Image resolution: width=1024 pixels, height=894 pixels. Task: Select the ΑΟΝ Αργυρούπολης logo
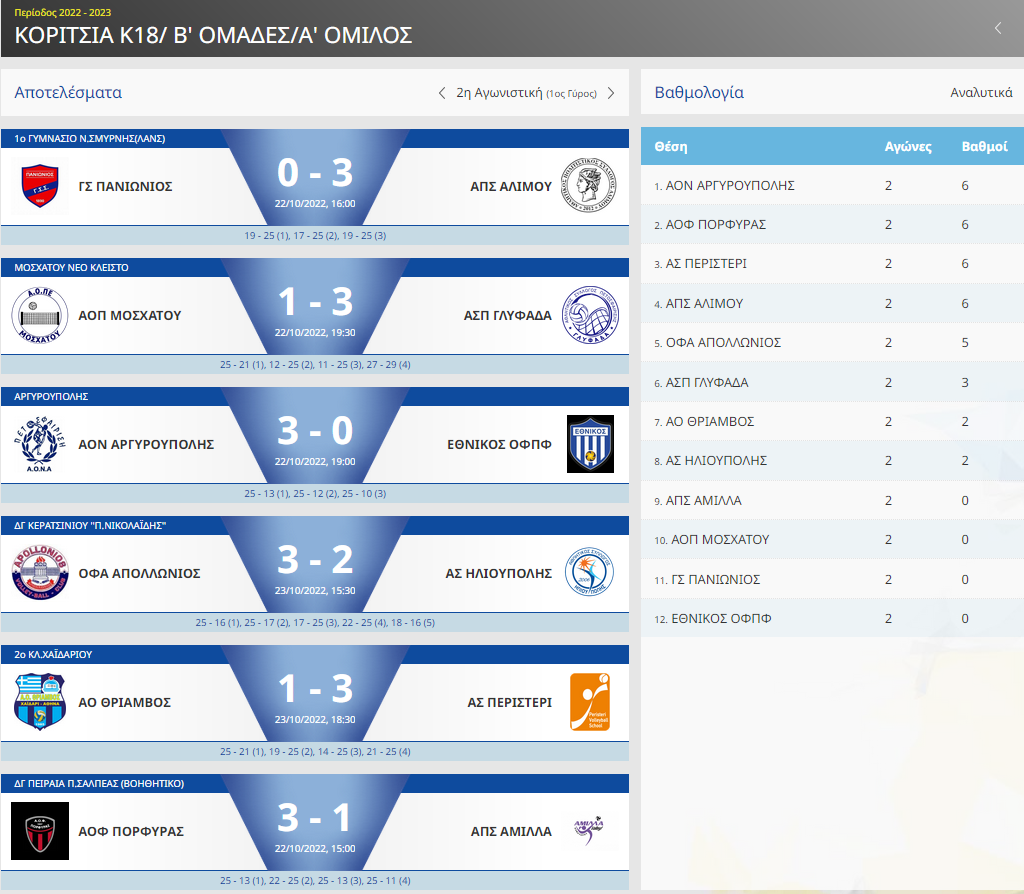(40, 444)
